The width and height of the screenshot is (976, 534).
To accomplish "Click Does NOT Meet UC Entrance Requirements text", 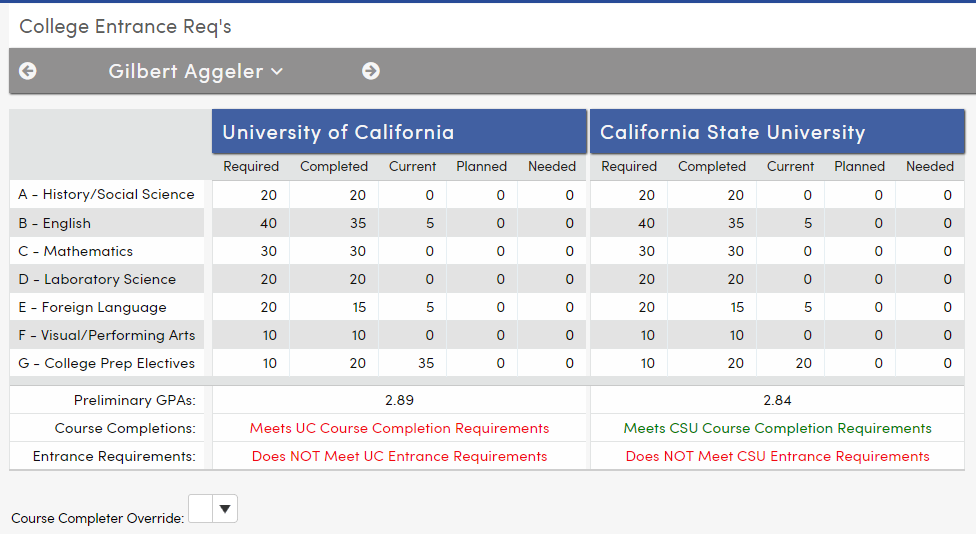I will coord(400,456).
